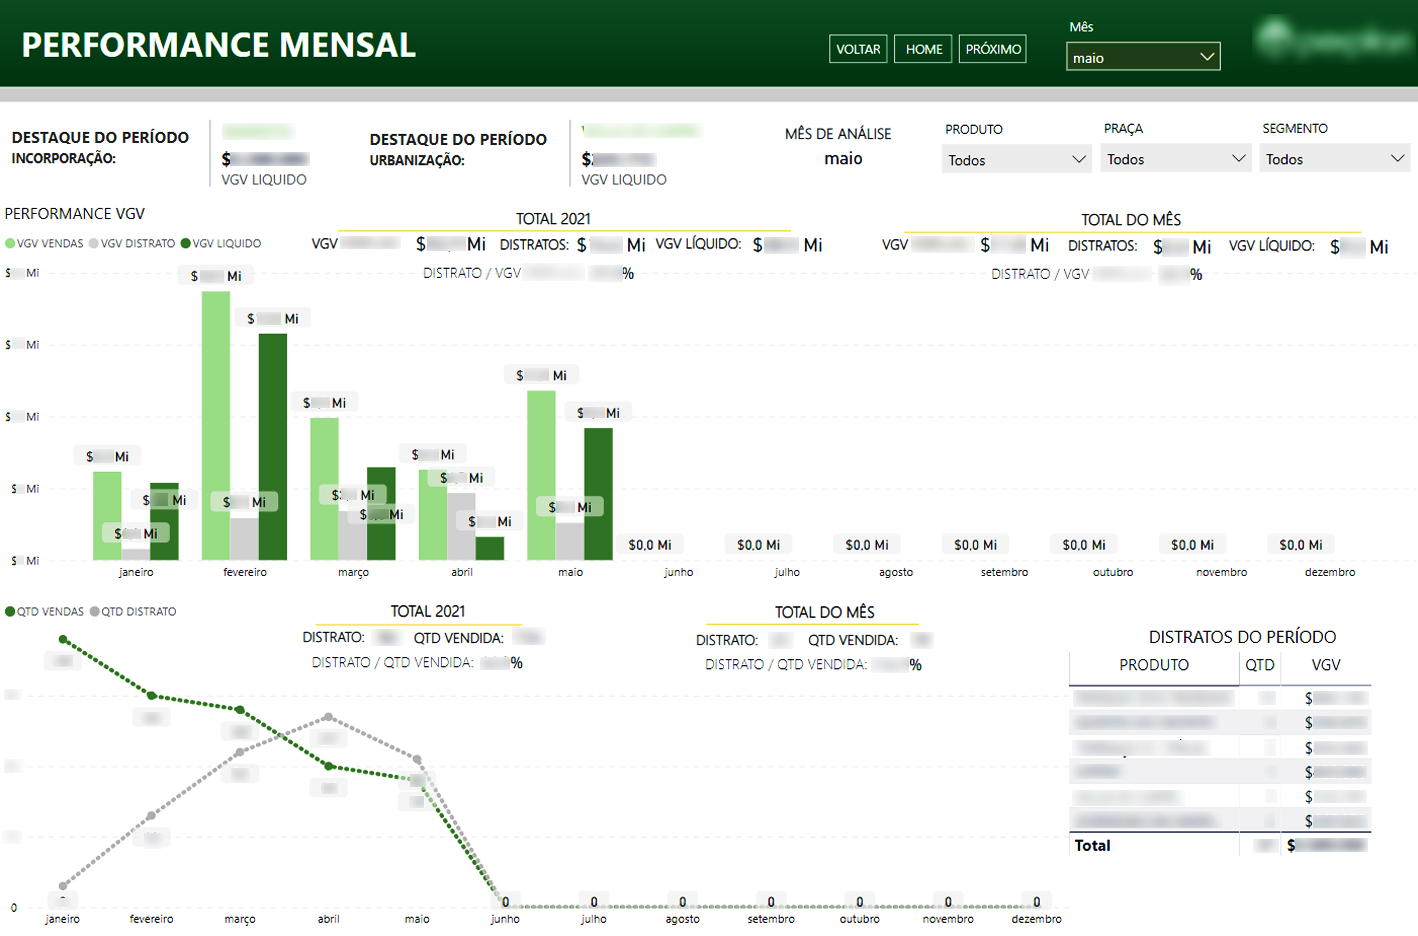
Task: Select the light green abril VGV vendas bar
Action: (x=433, y=515)
